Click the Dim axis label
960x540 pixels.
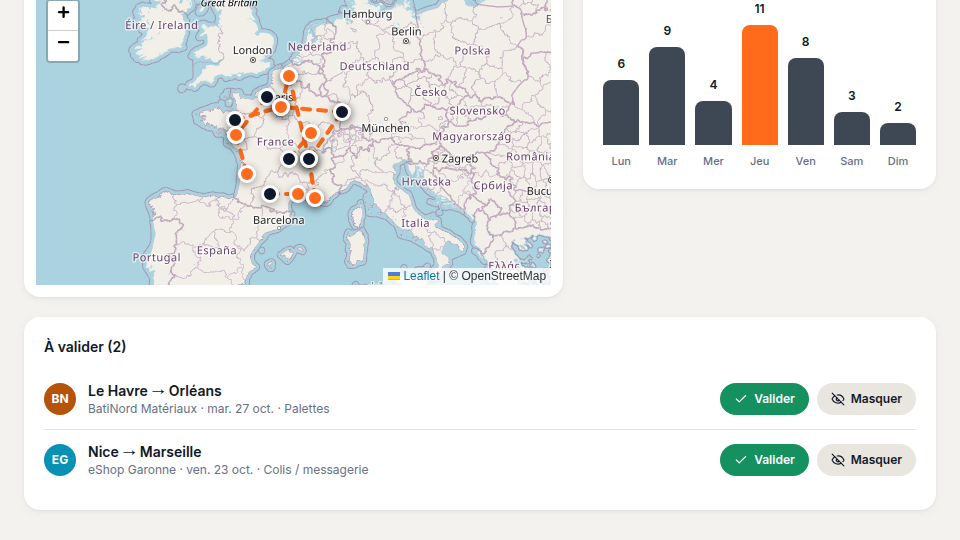tap(898, 161)
